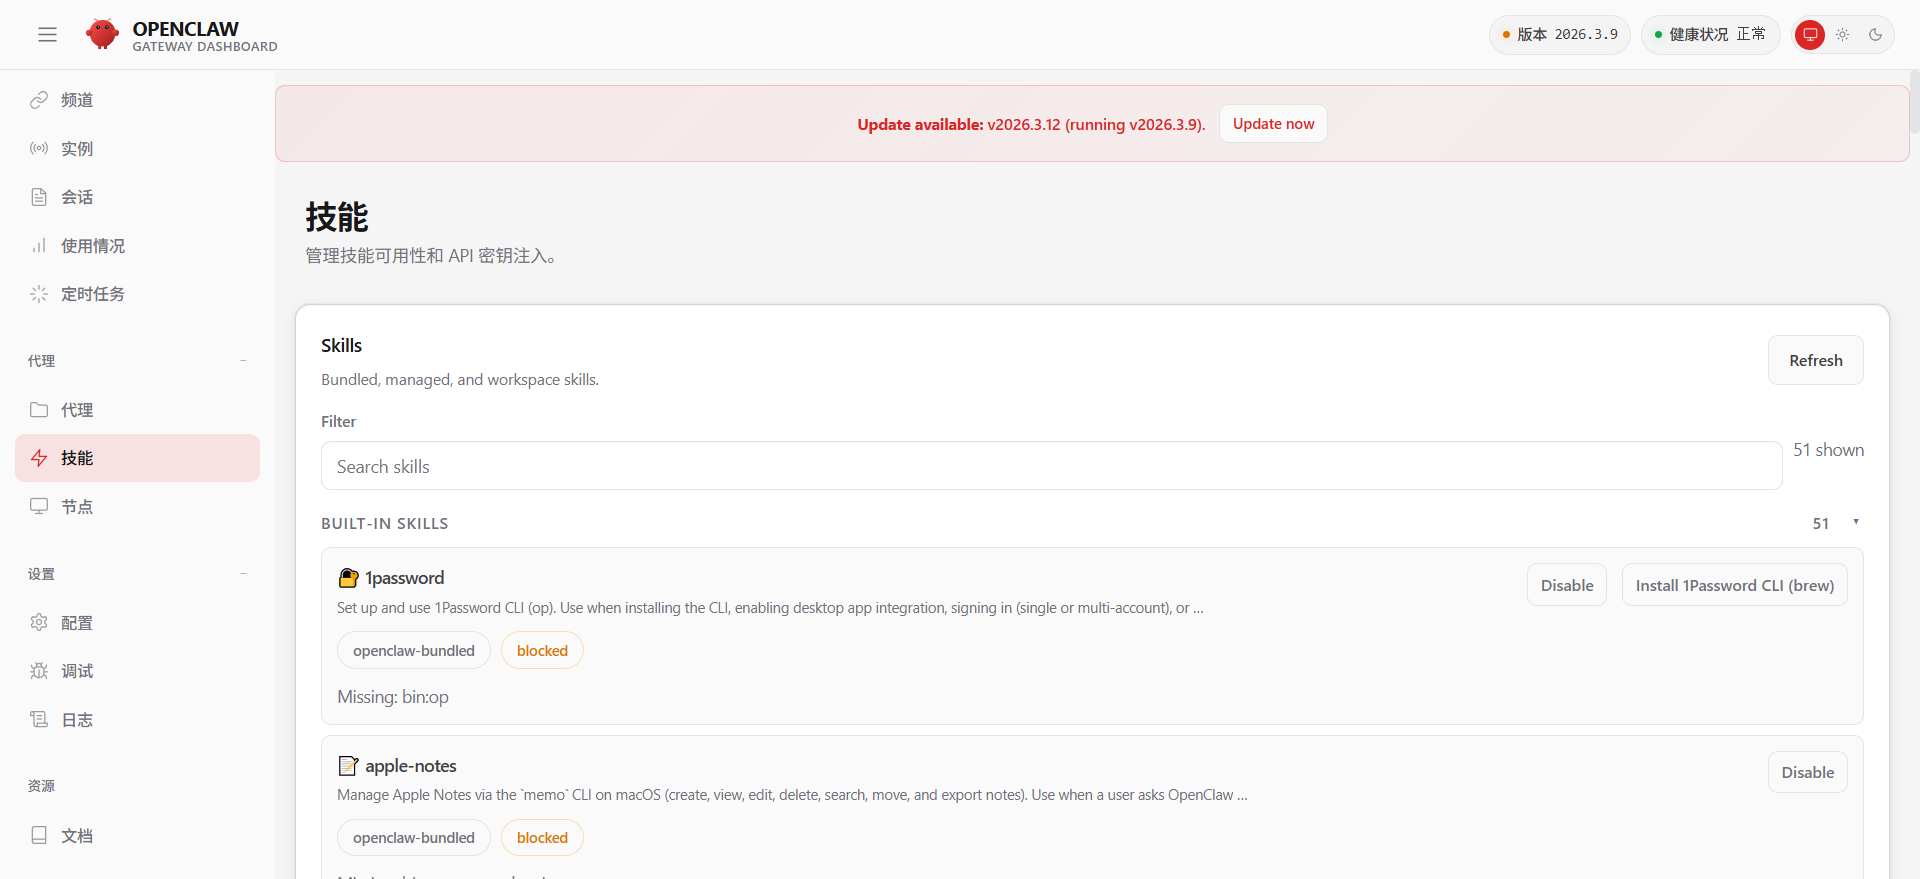The height and width of the screenshot is (879, 1920).
Task: Click the 技能 page heading
Action: (x=337, y=216)
